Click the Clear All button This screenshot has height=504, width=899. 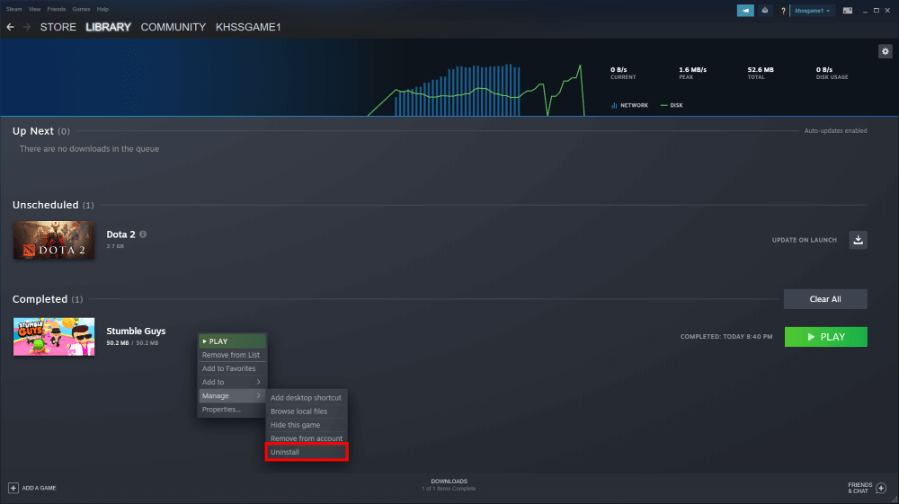[x=825, y=299]
